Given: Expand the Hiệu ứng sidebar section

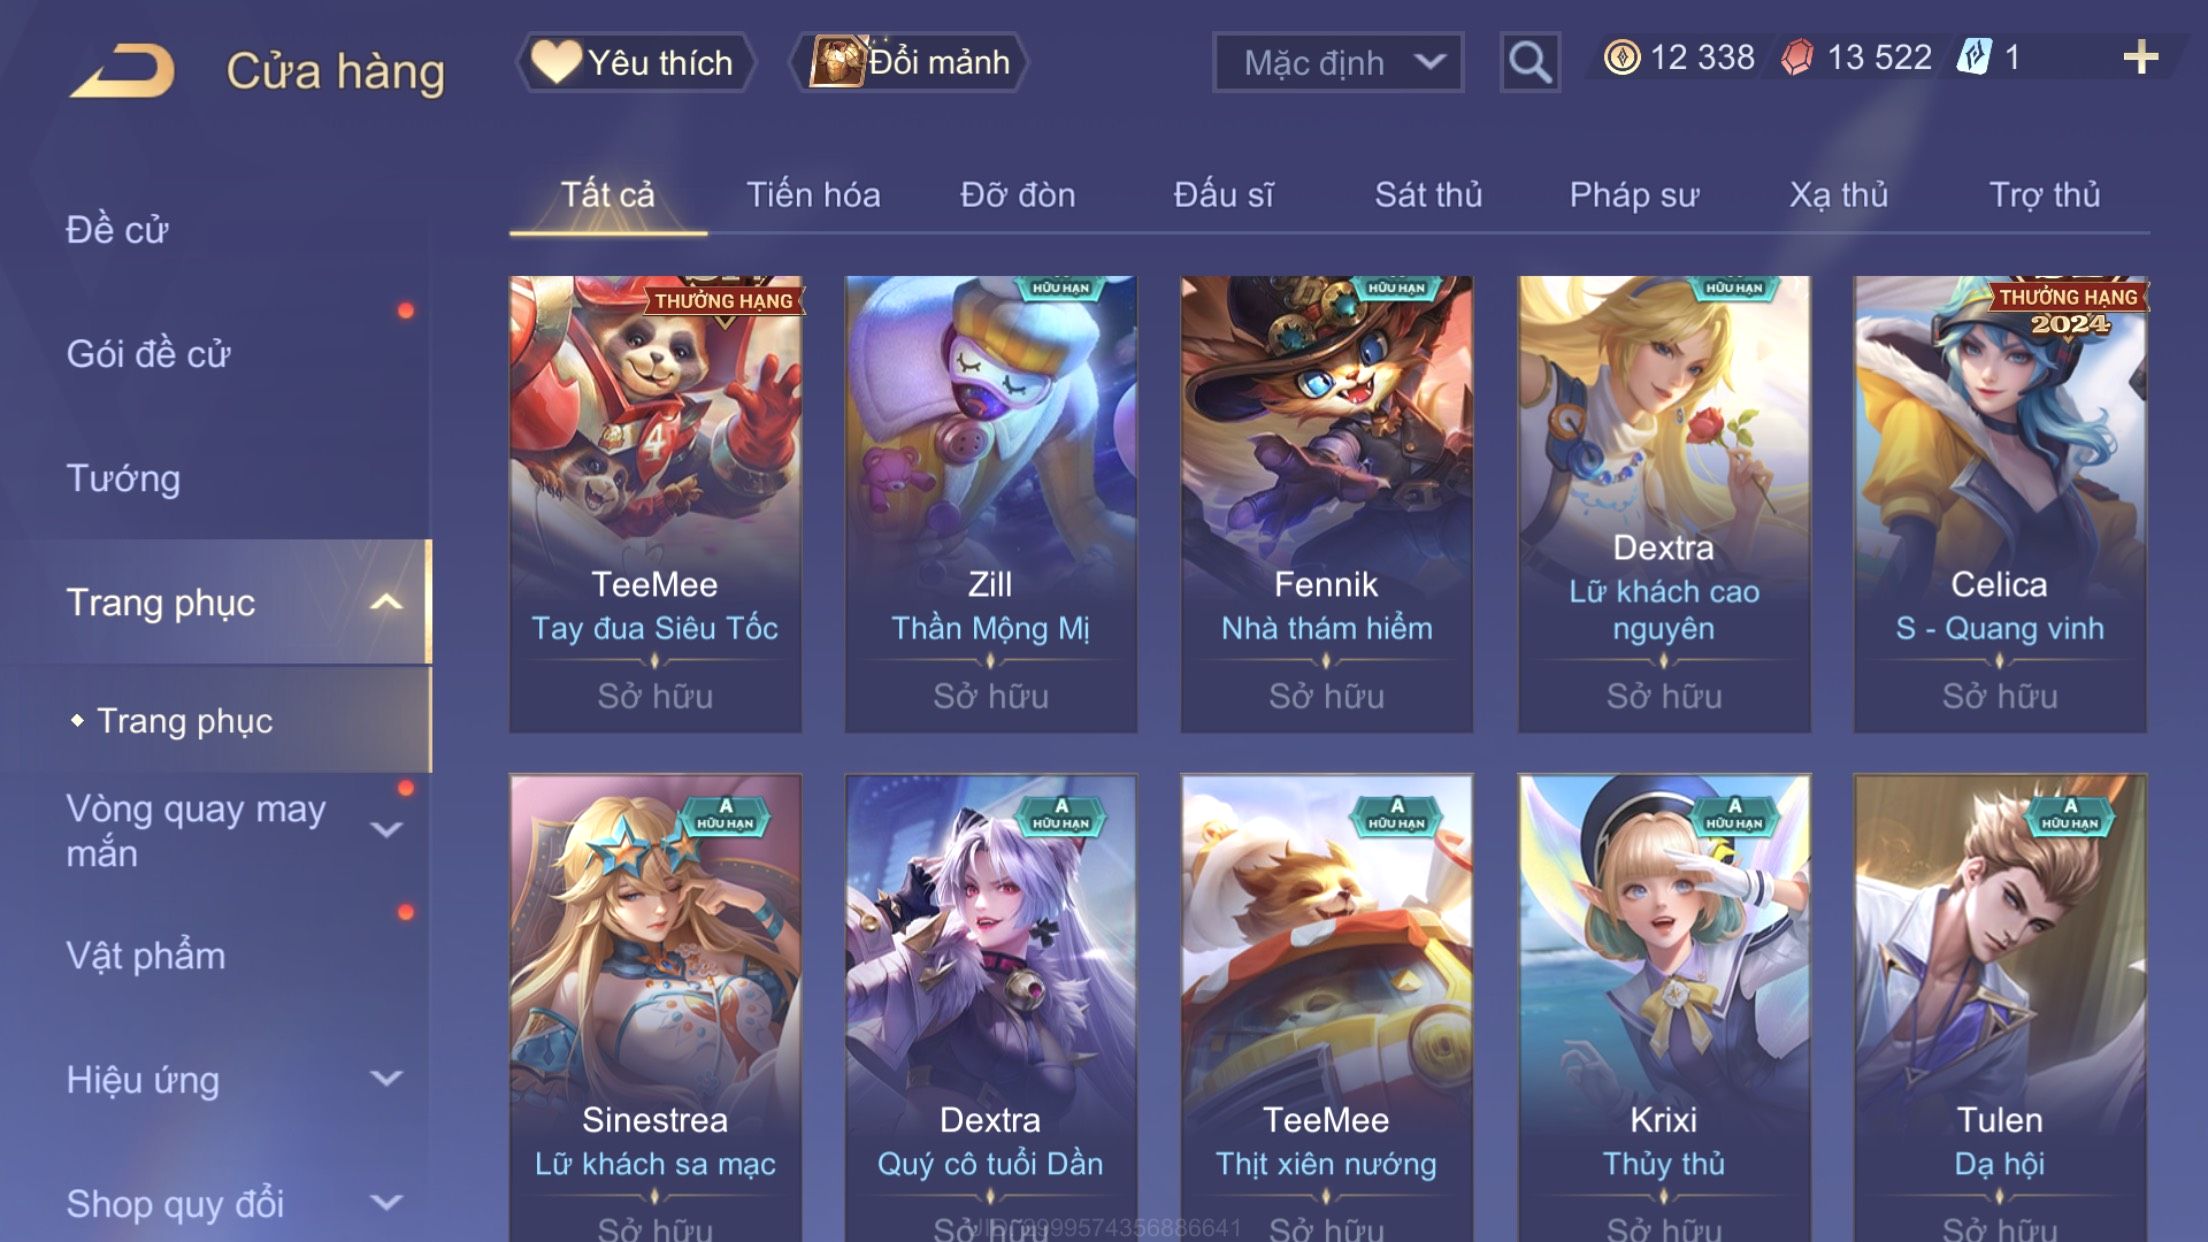Looking at the screenshot, I should point(386,1078).
